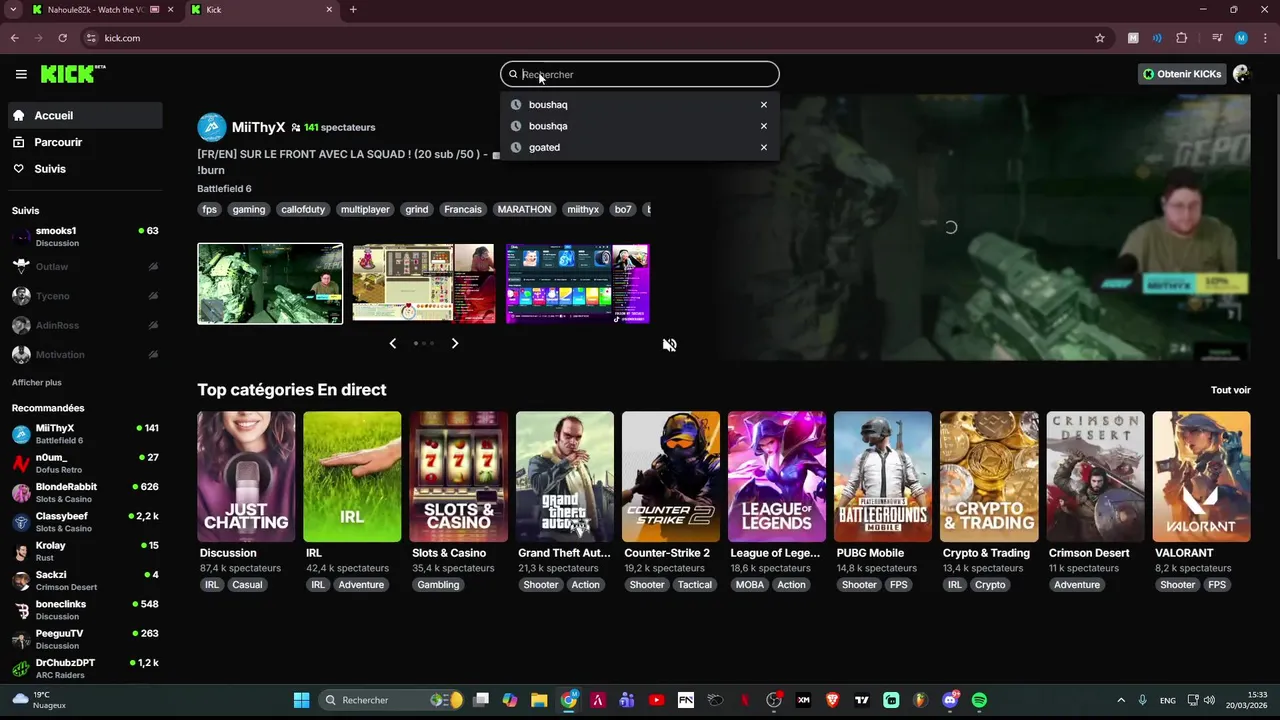Expand followed list with Afficher plus
1280x720 pixels.
coord(36,382)
